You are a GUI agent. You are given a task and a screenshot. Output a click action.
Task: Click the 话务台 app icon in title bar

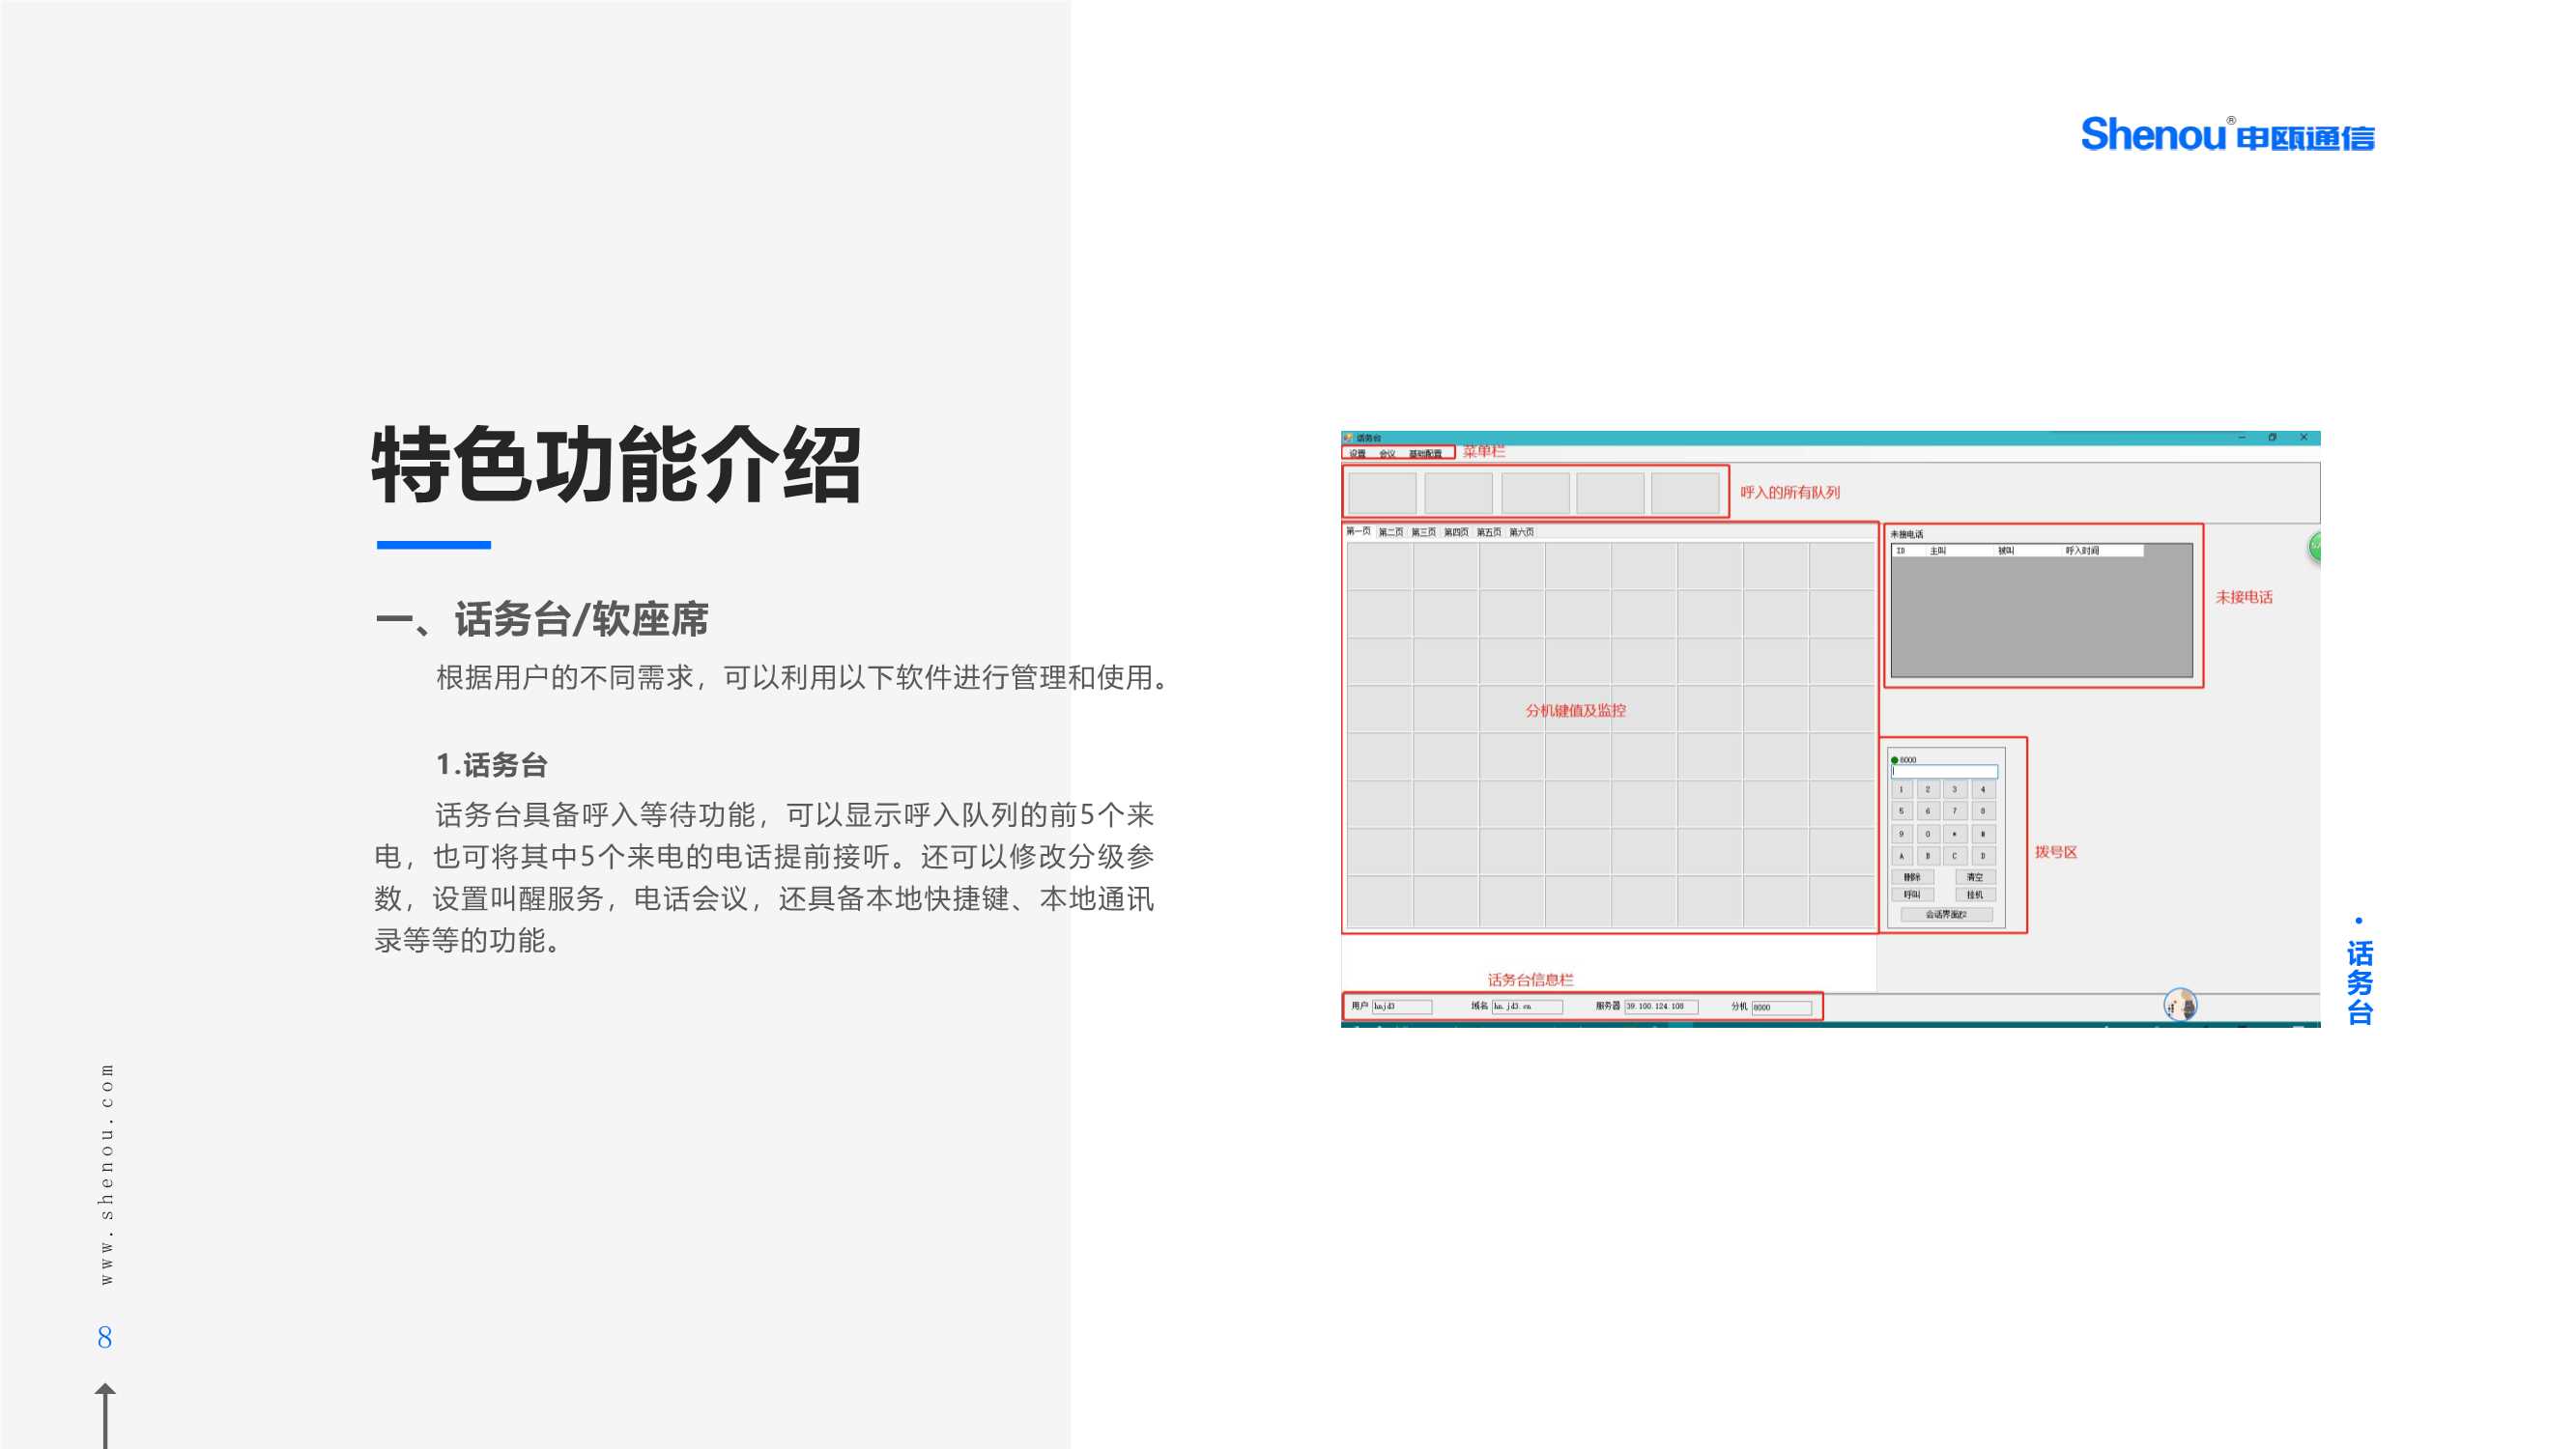[x=1348, y=437]
